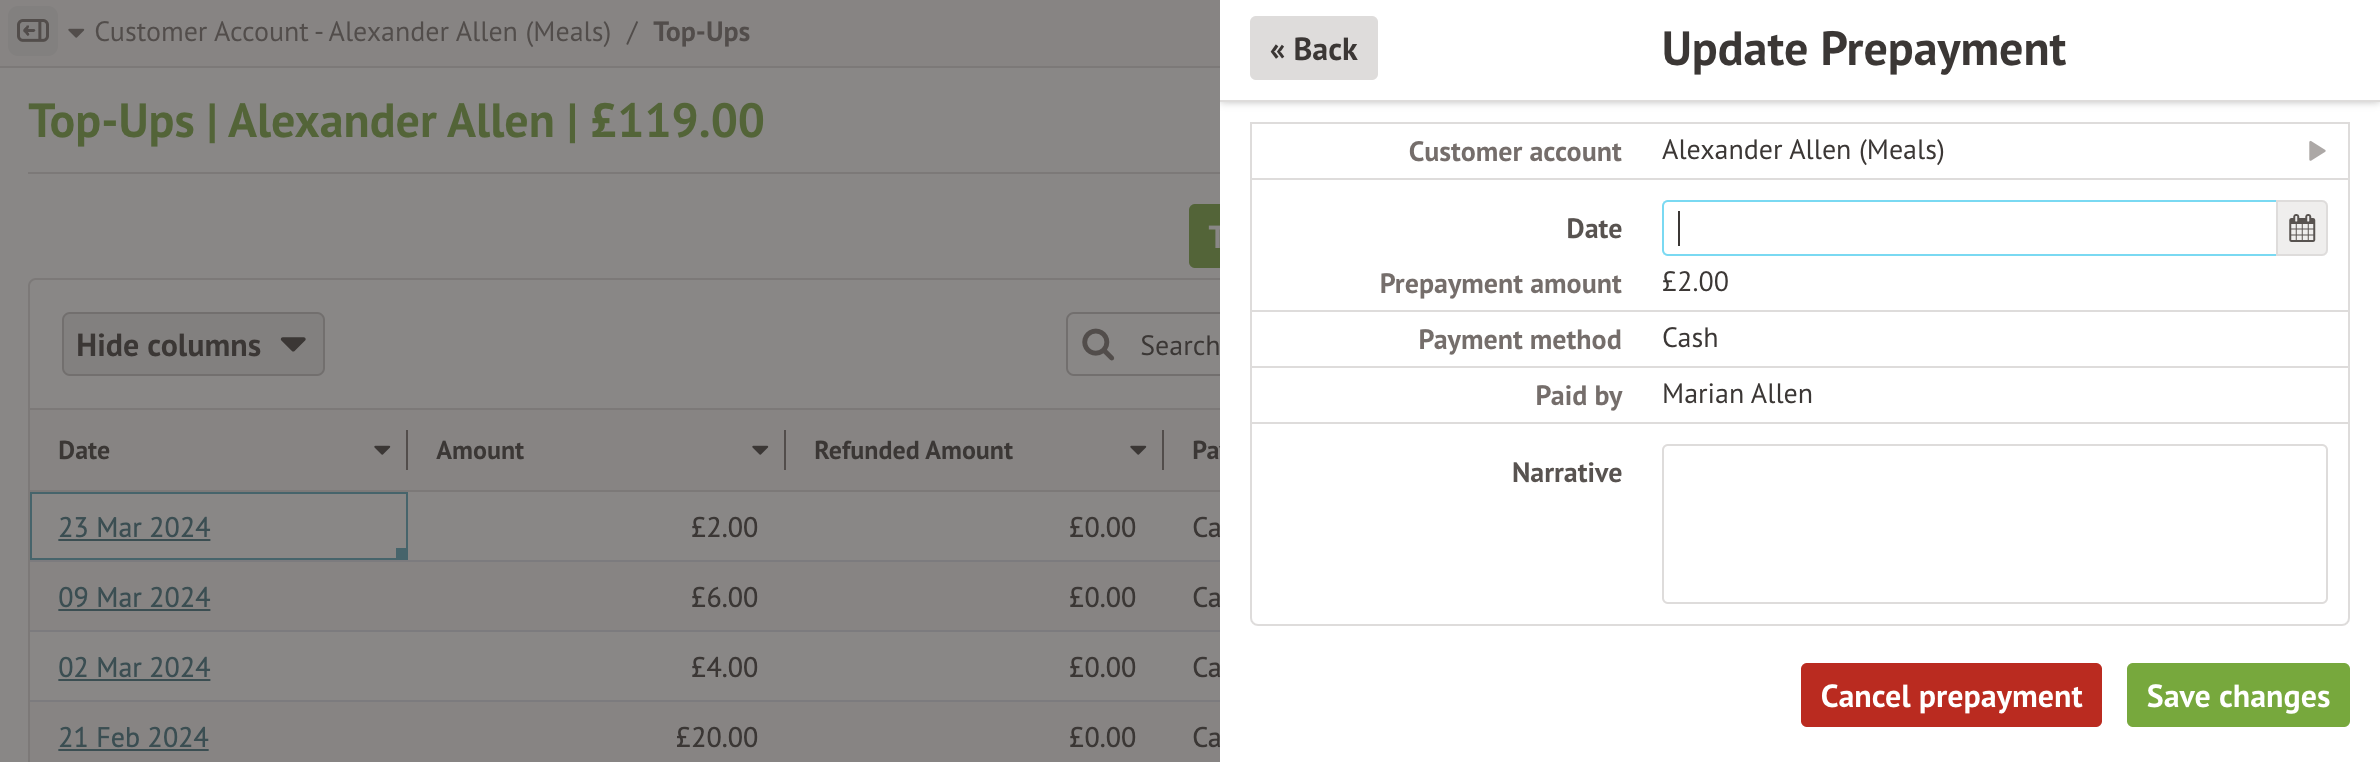
Task: Open the Amount column menu arrow
Action: [759, 451]
